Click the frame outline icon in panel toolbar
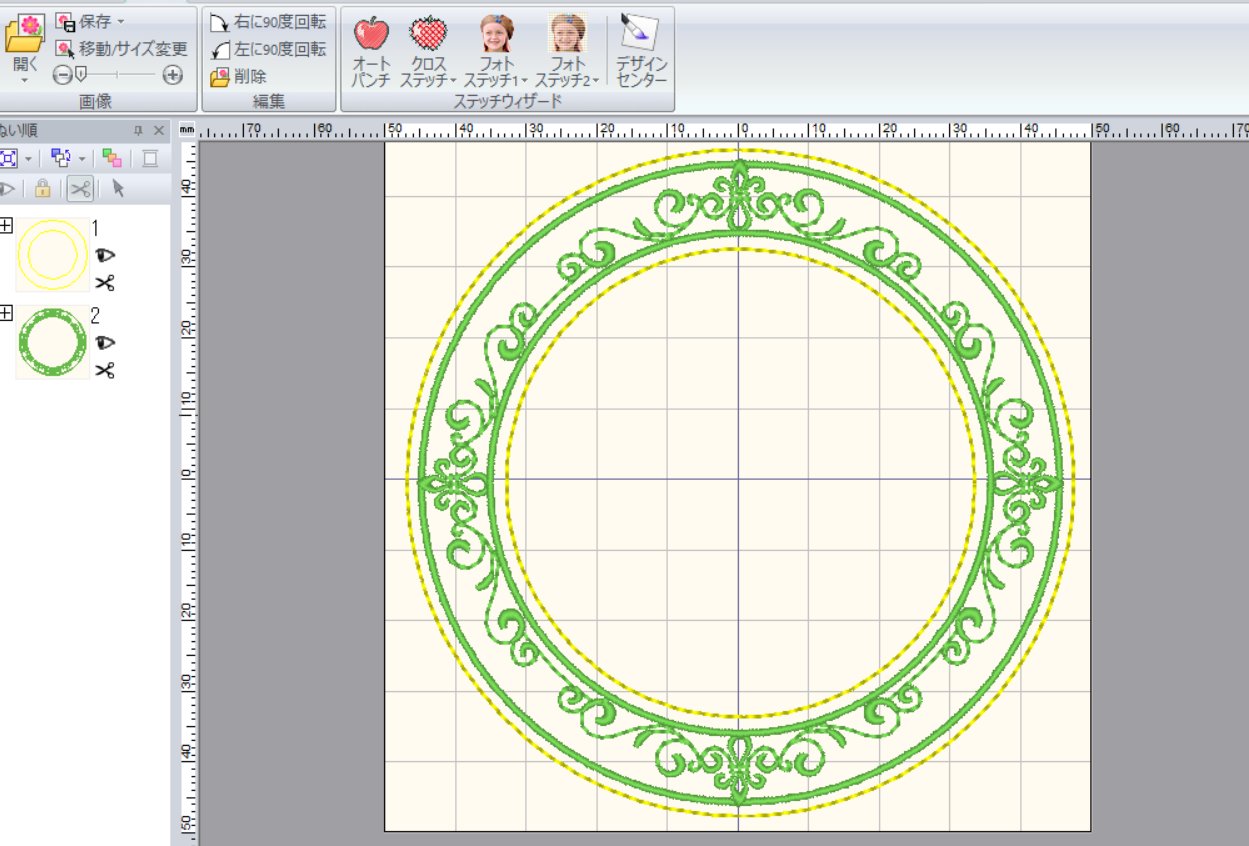 [x=150, y=158]
